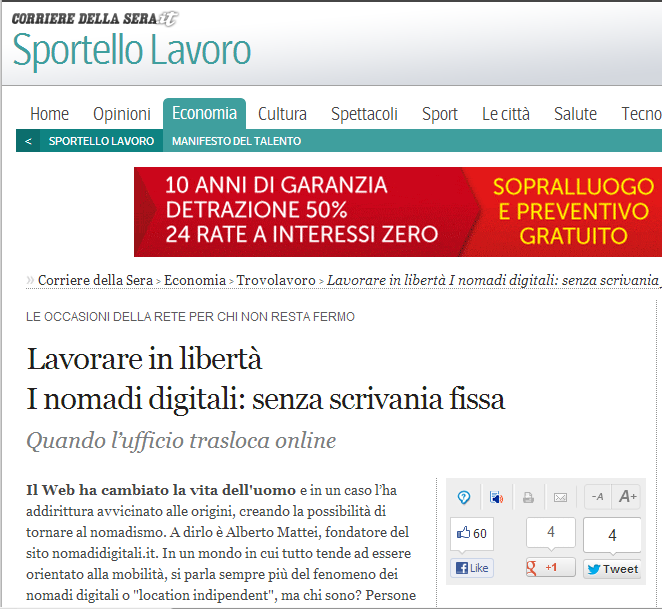Click the listen-to-article speaker icon
Image resolution: width=662 pixels, height=609 pixels.
tap(496, 497)
